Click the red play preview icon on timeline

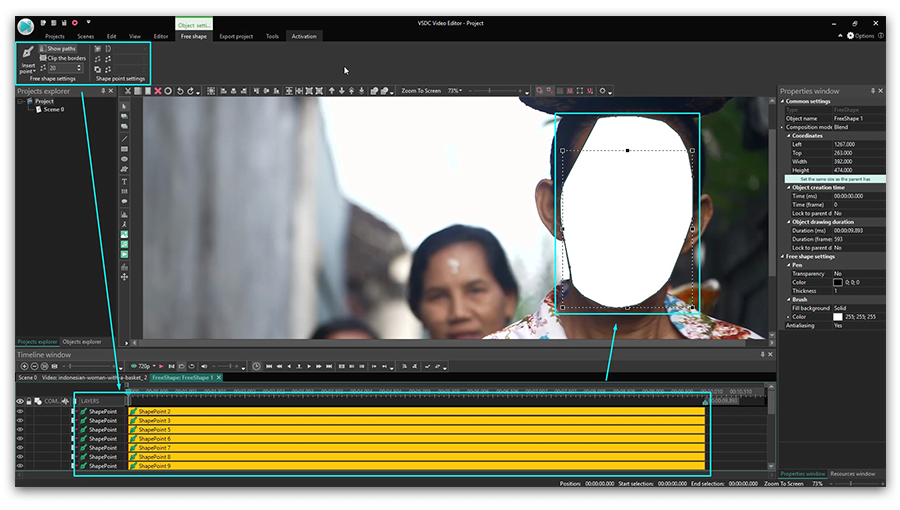[161, 367]
